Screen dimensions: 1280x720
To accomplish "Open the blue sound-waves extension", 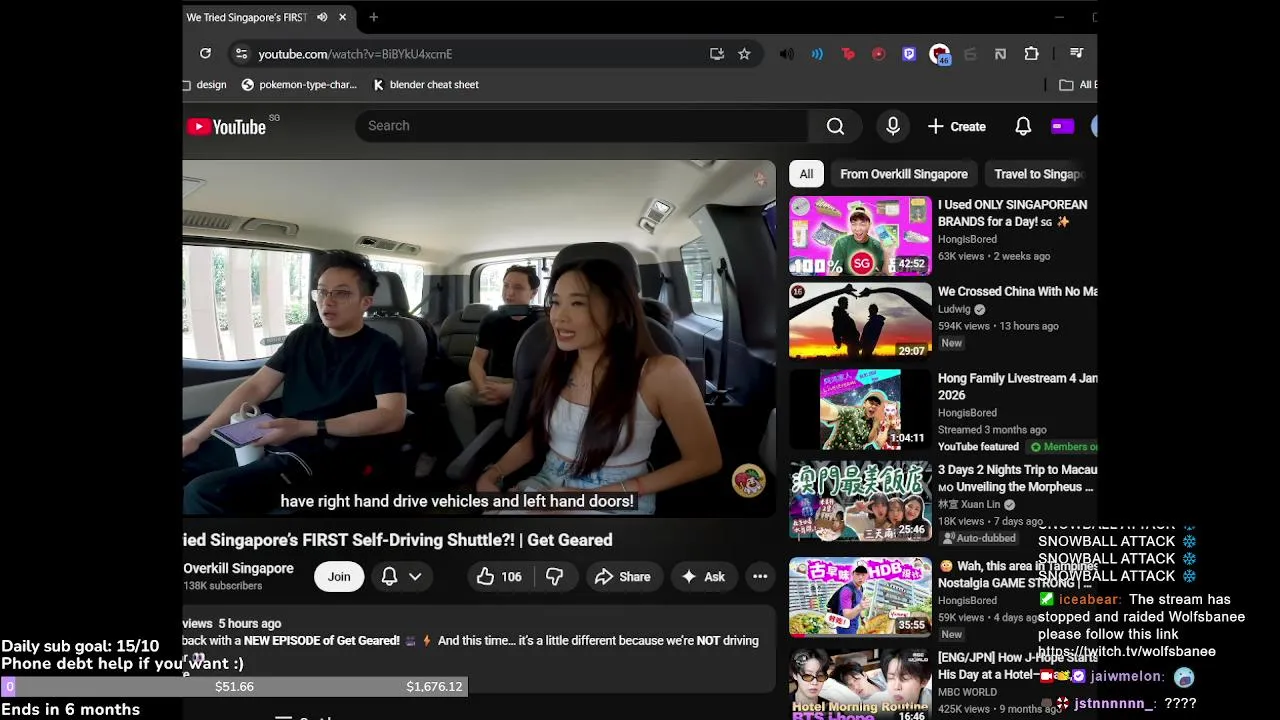I will tap(817, 54).
